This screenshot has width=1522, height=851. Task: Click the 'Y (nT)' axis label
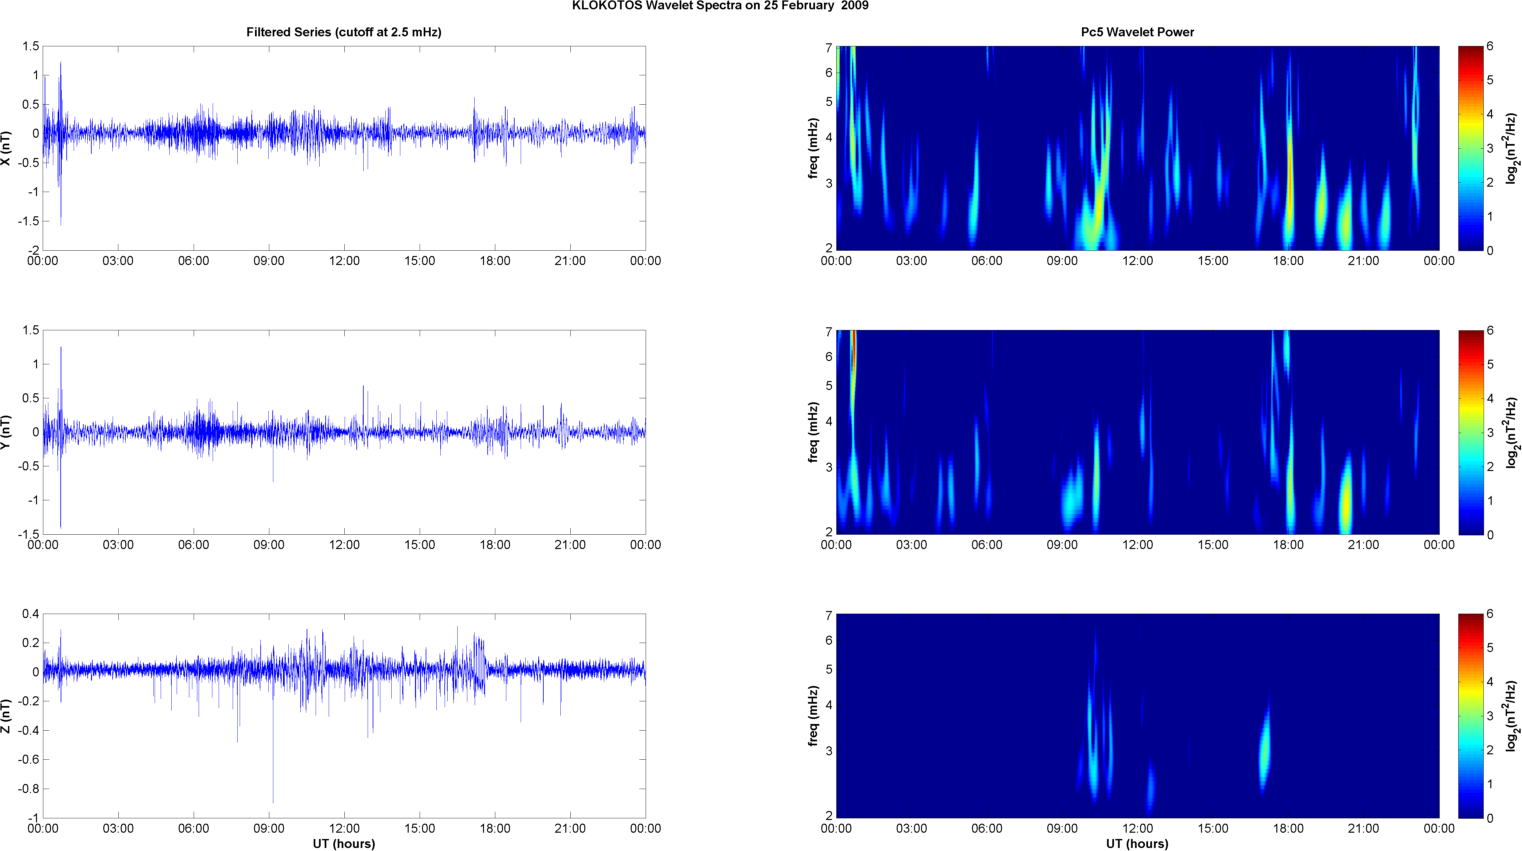tap(7, 432)
